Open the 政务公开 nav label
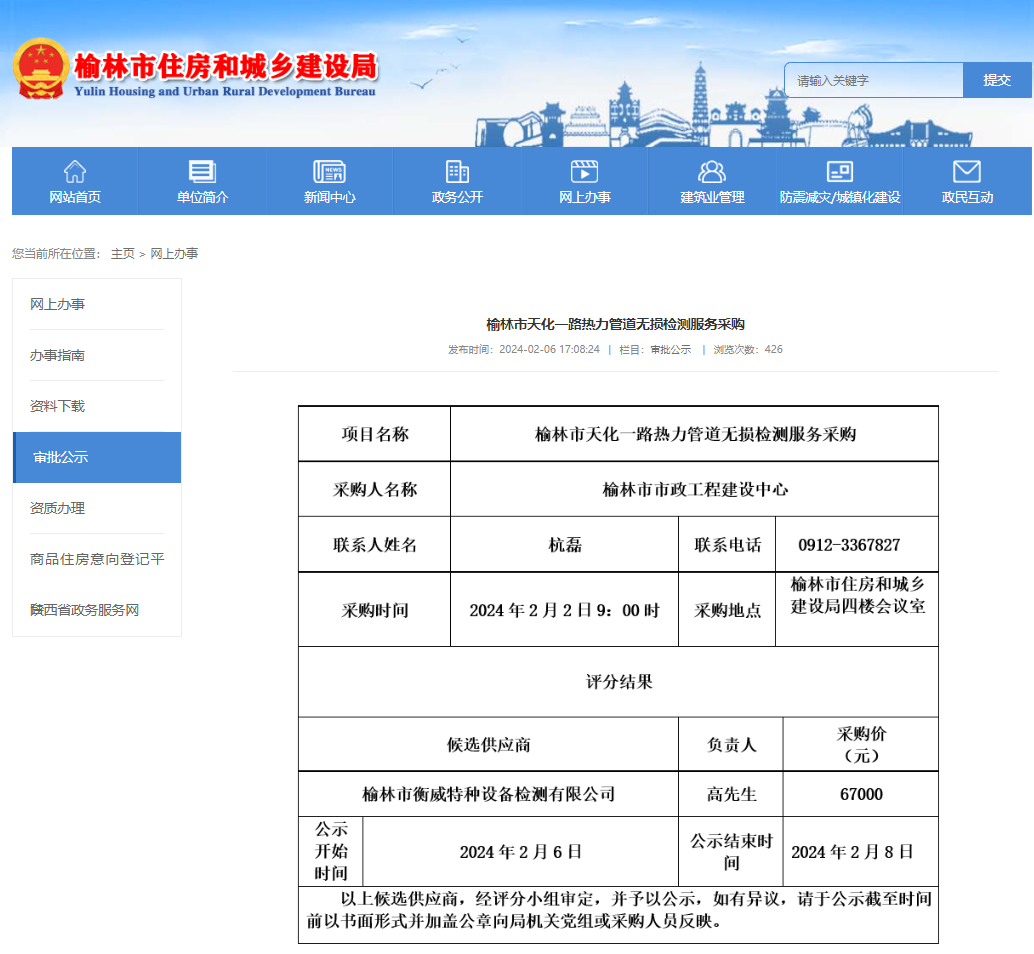 (x=457, y=197)
